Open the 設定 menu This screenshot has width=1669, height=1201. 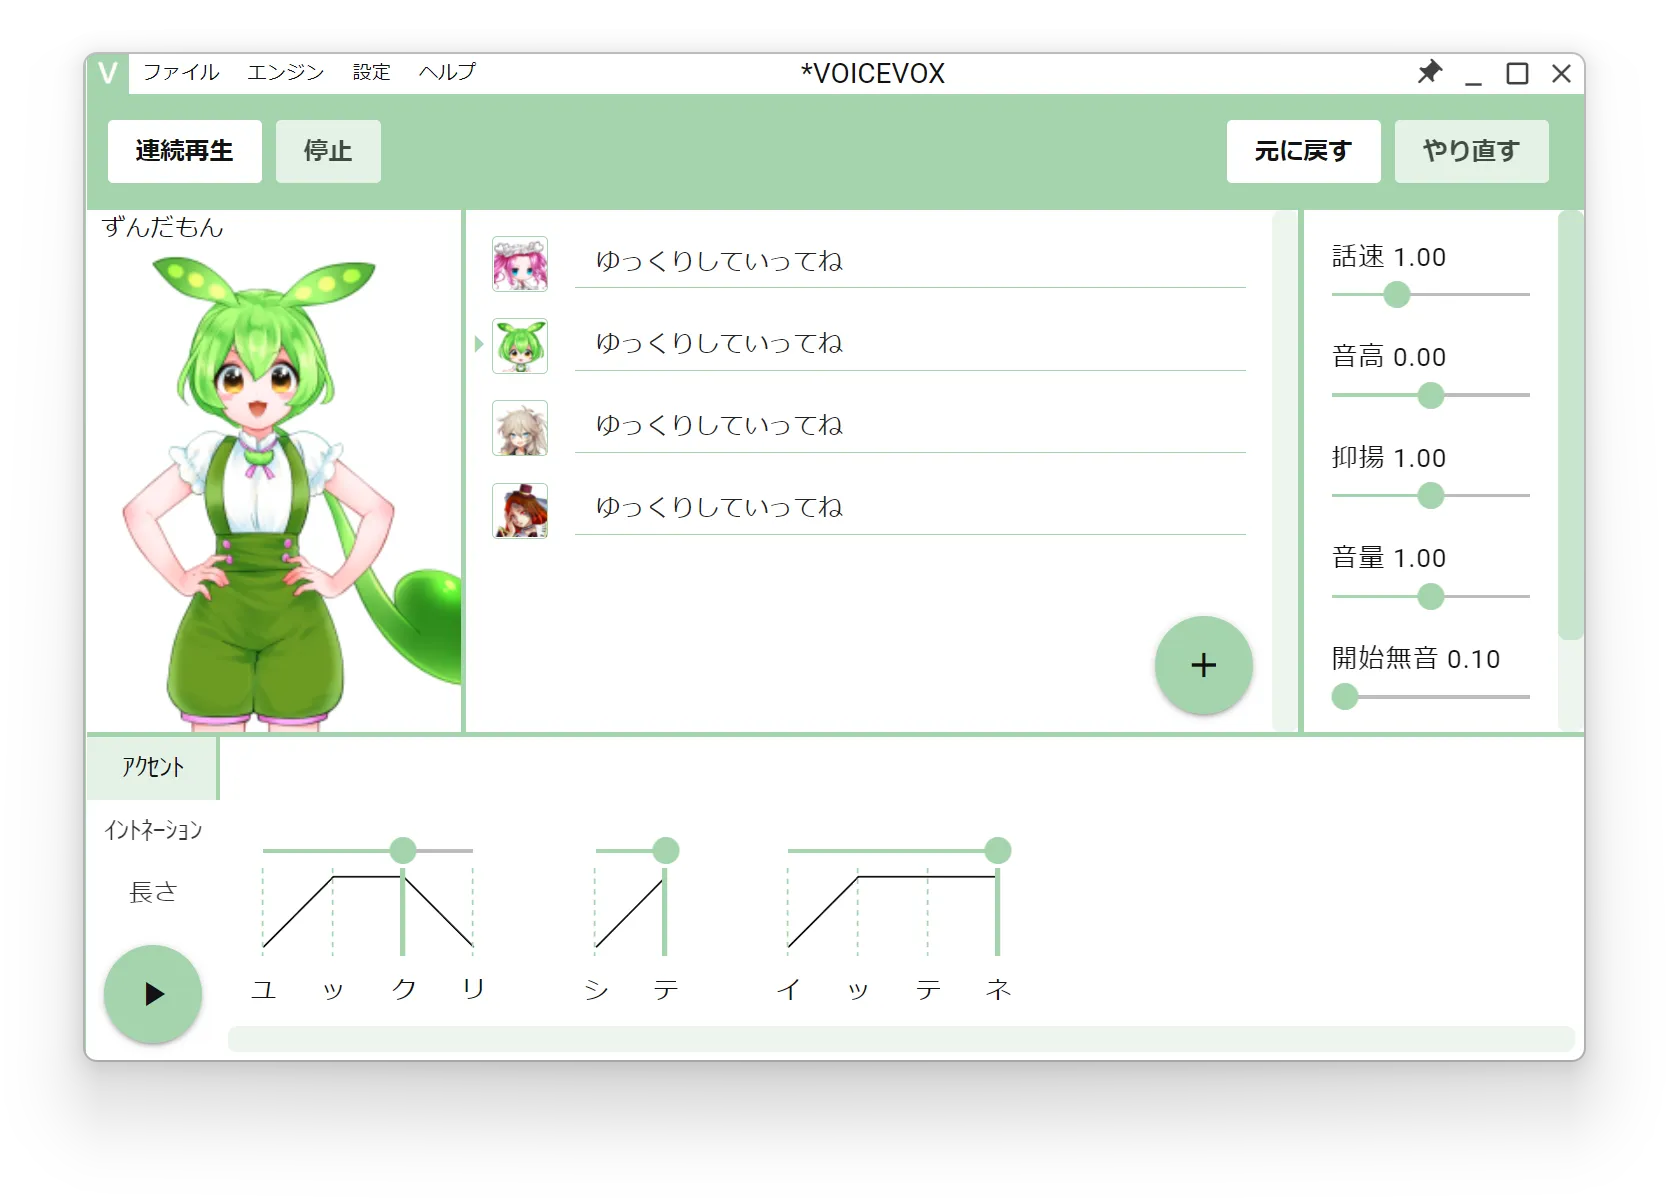pos(371,72)
